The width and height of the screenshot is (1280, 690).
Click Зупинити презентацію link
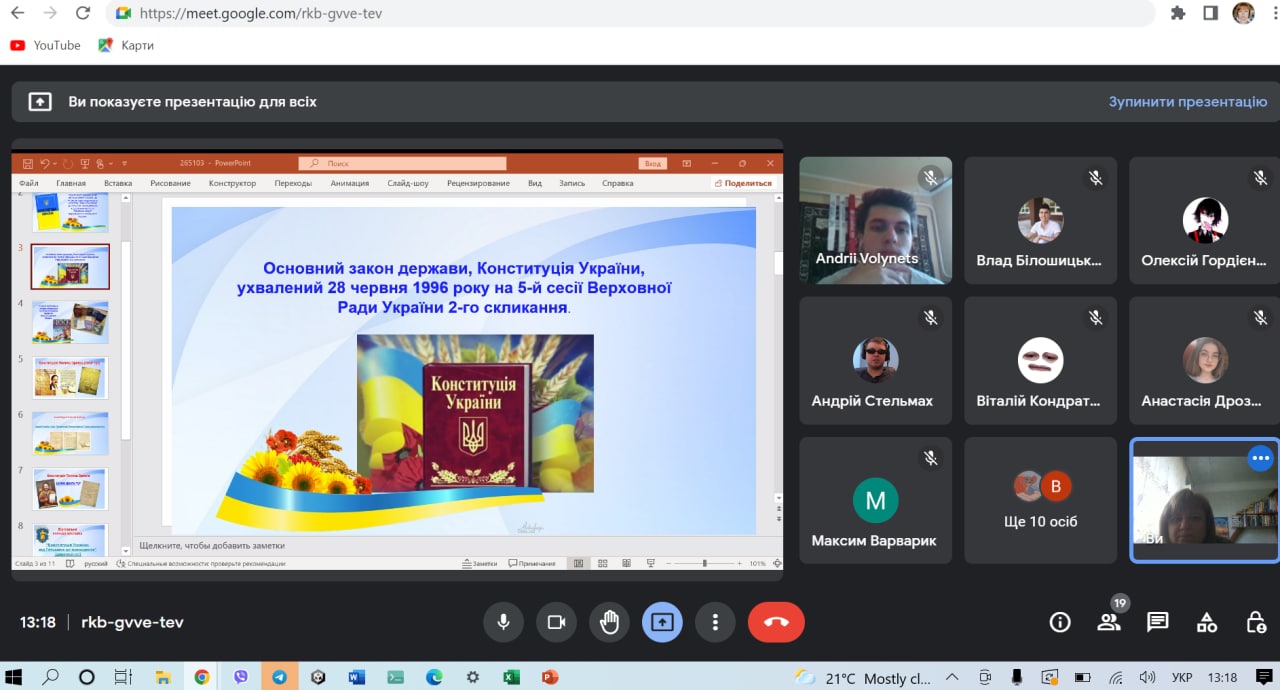[1187, 102]
